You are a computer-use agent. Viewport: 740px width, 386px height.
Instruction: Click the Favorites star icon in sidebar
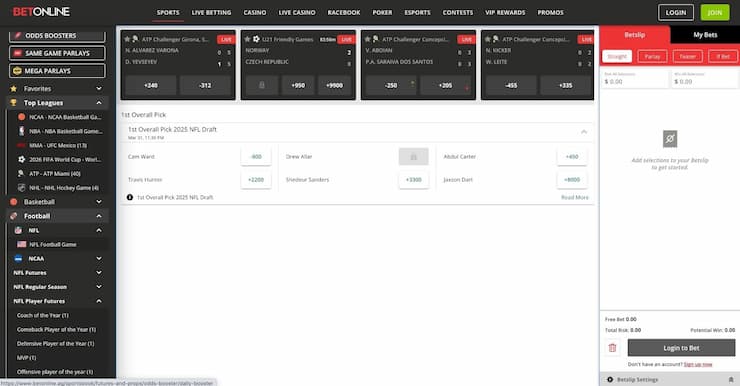coord(14,89)
